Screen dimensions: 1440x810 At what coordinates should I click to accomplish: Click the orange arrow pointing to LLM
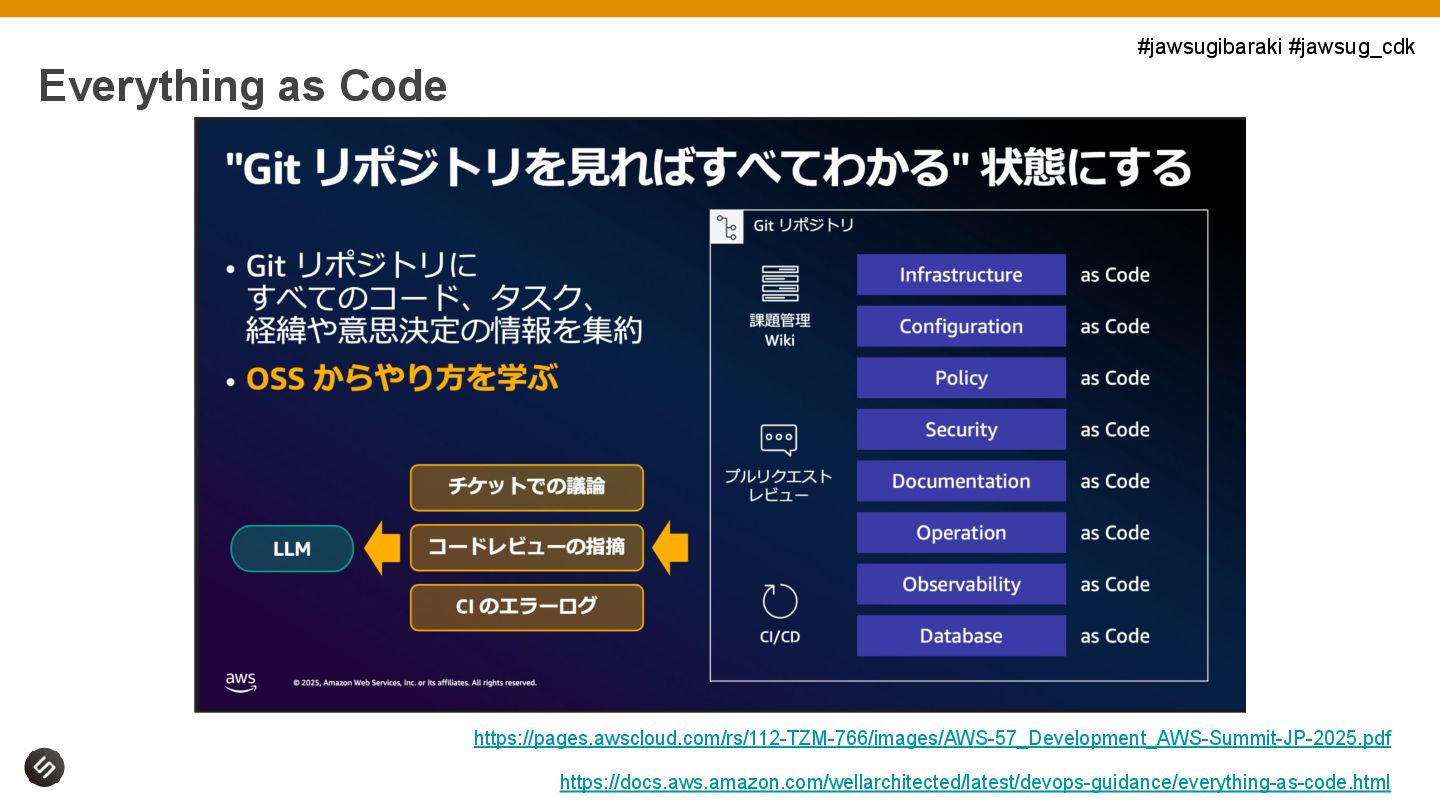pyautogui.click(x=382, y=548)
